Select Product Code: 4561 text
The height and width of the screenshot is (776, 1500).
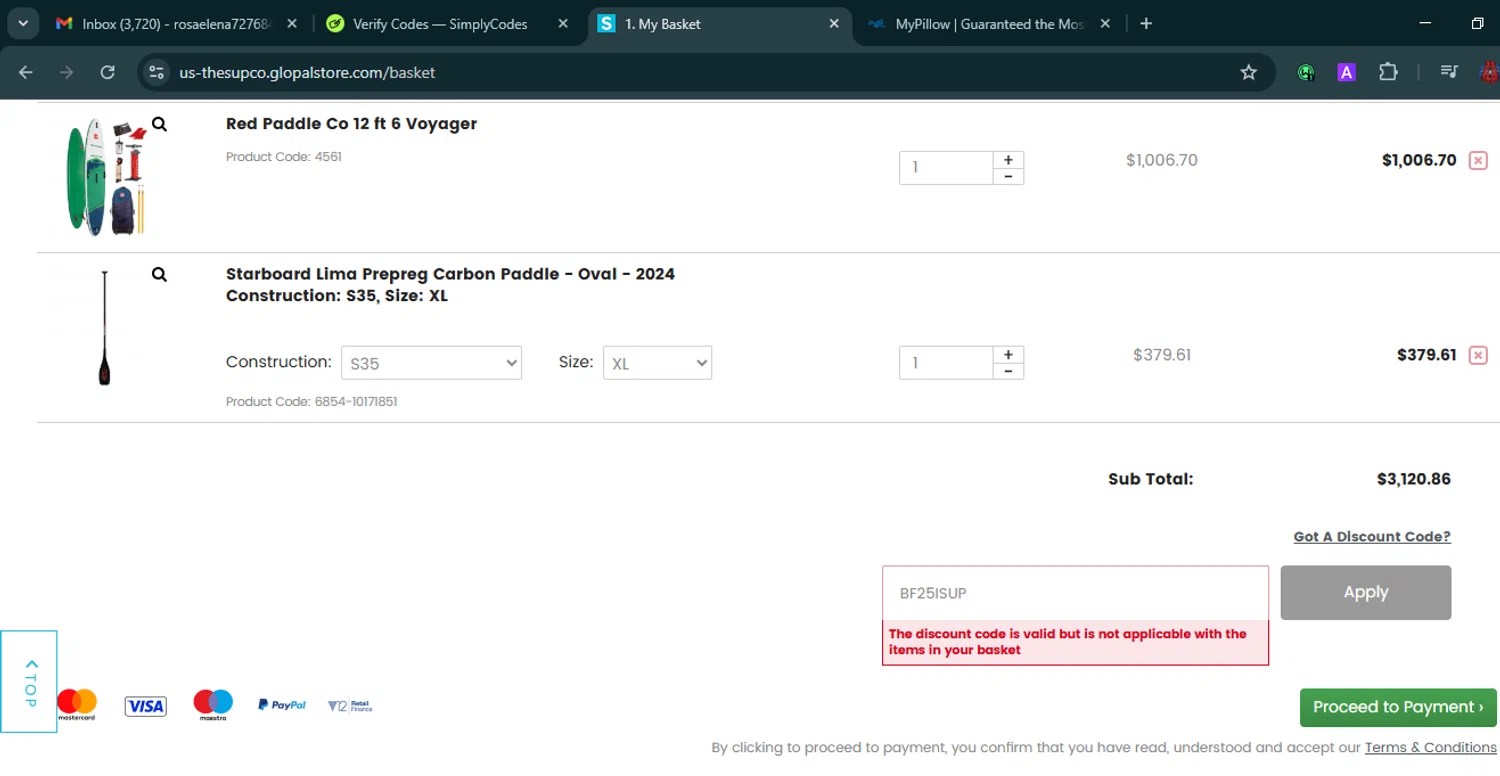pos(284,157)
